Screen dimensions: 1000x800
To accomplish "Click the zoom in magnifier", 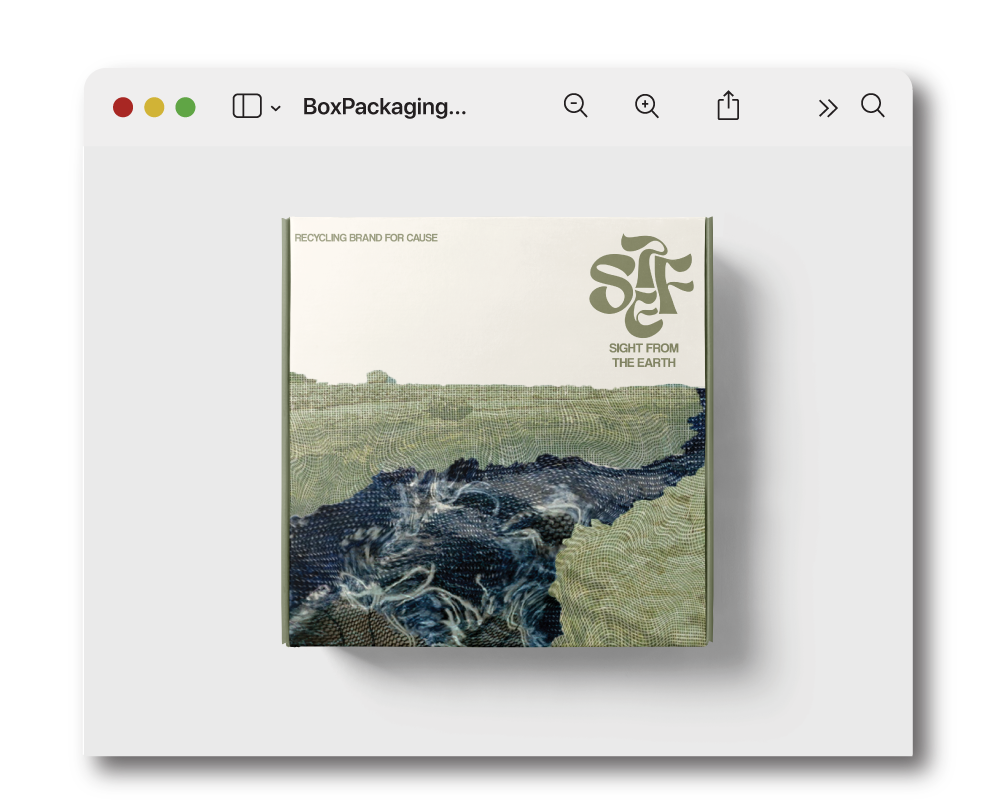I will pyautogui.click(x=647, y=106).
